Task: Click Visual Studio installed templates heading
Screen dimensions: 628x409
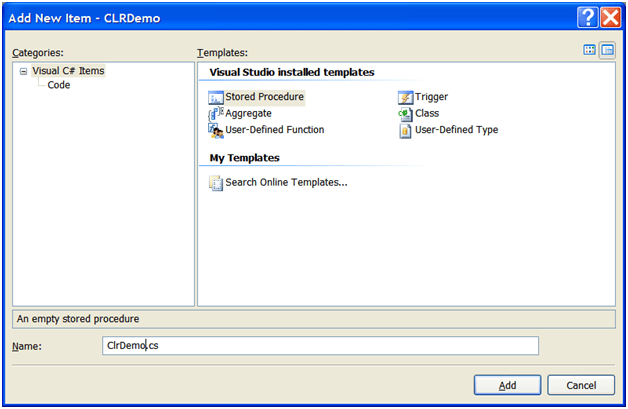Action: click(x=292, y=72)
